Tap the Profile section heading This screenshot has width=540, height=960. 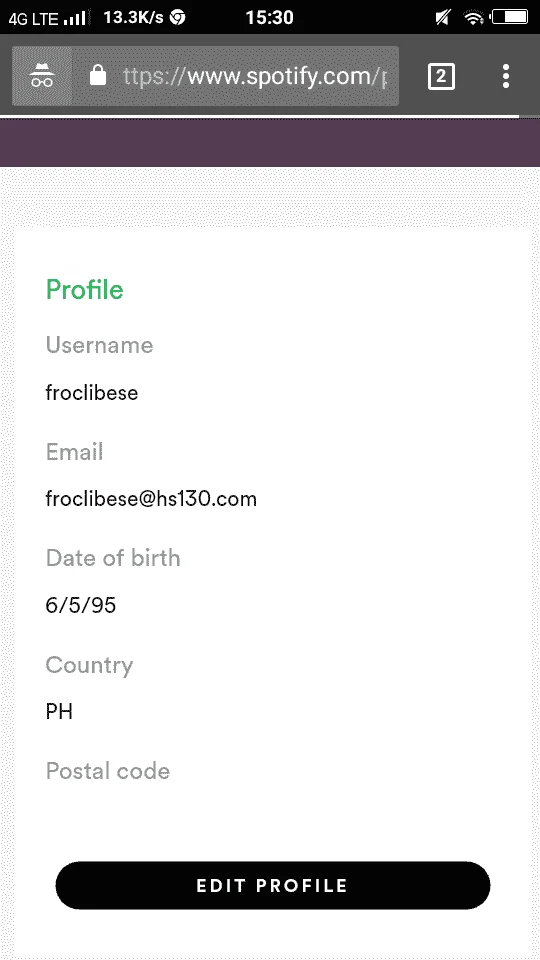tap(84, 289)
